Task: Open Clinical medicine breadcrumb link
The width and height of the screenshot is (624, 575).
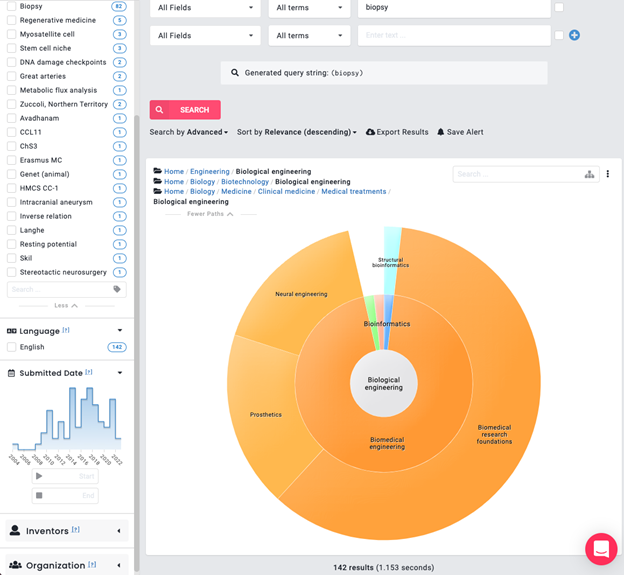Action: pyautogui.click(x=286, y=191)
